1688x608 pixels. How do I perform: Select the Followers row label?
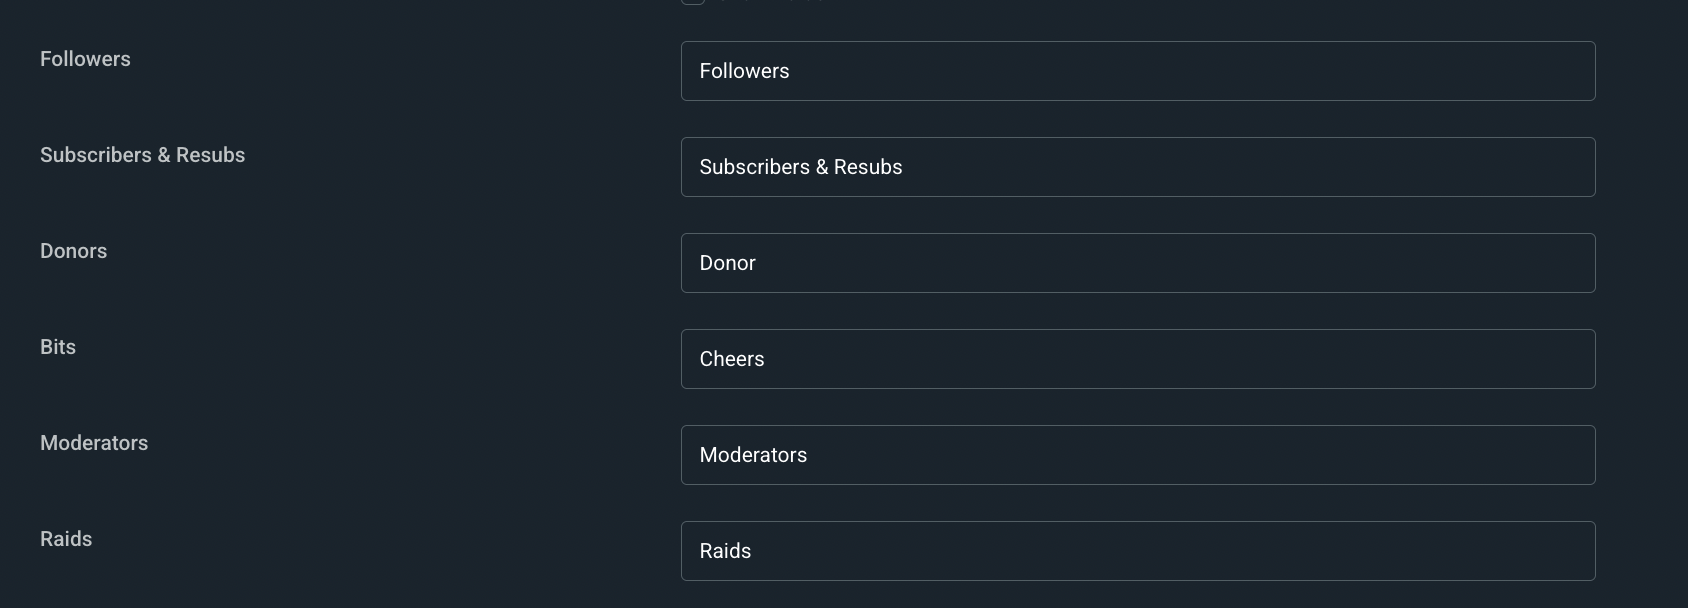85,59
